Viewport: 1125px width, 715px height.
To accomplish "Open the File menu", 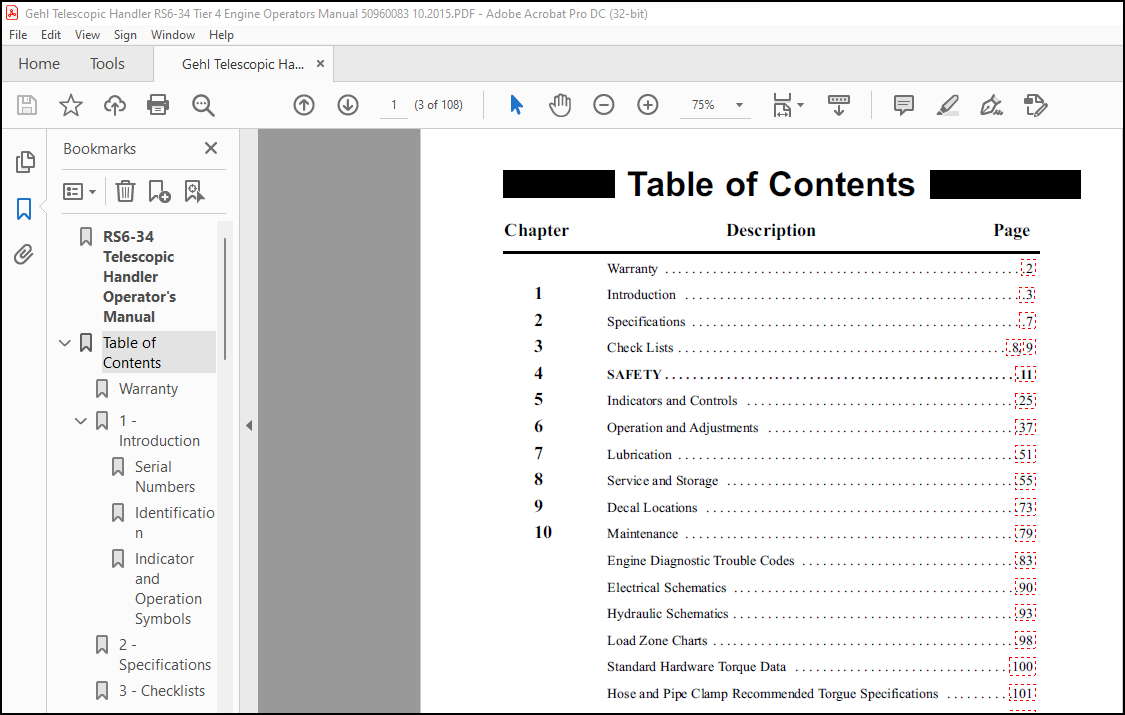I will (18, 34).
